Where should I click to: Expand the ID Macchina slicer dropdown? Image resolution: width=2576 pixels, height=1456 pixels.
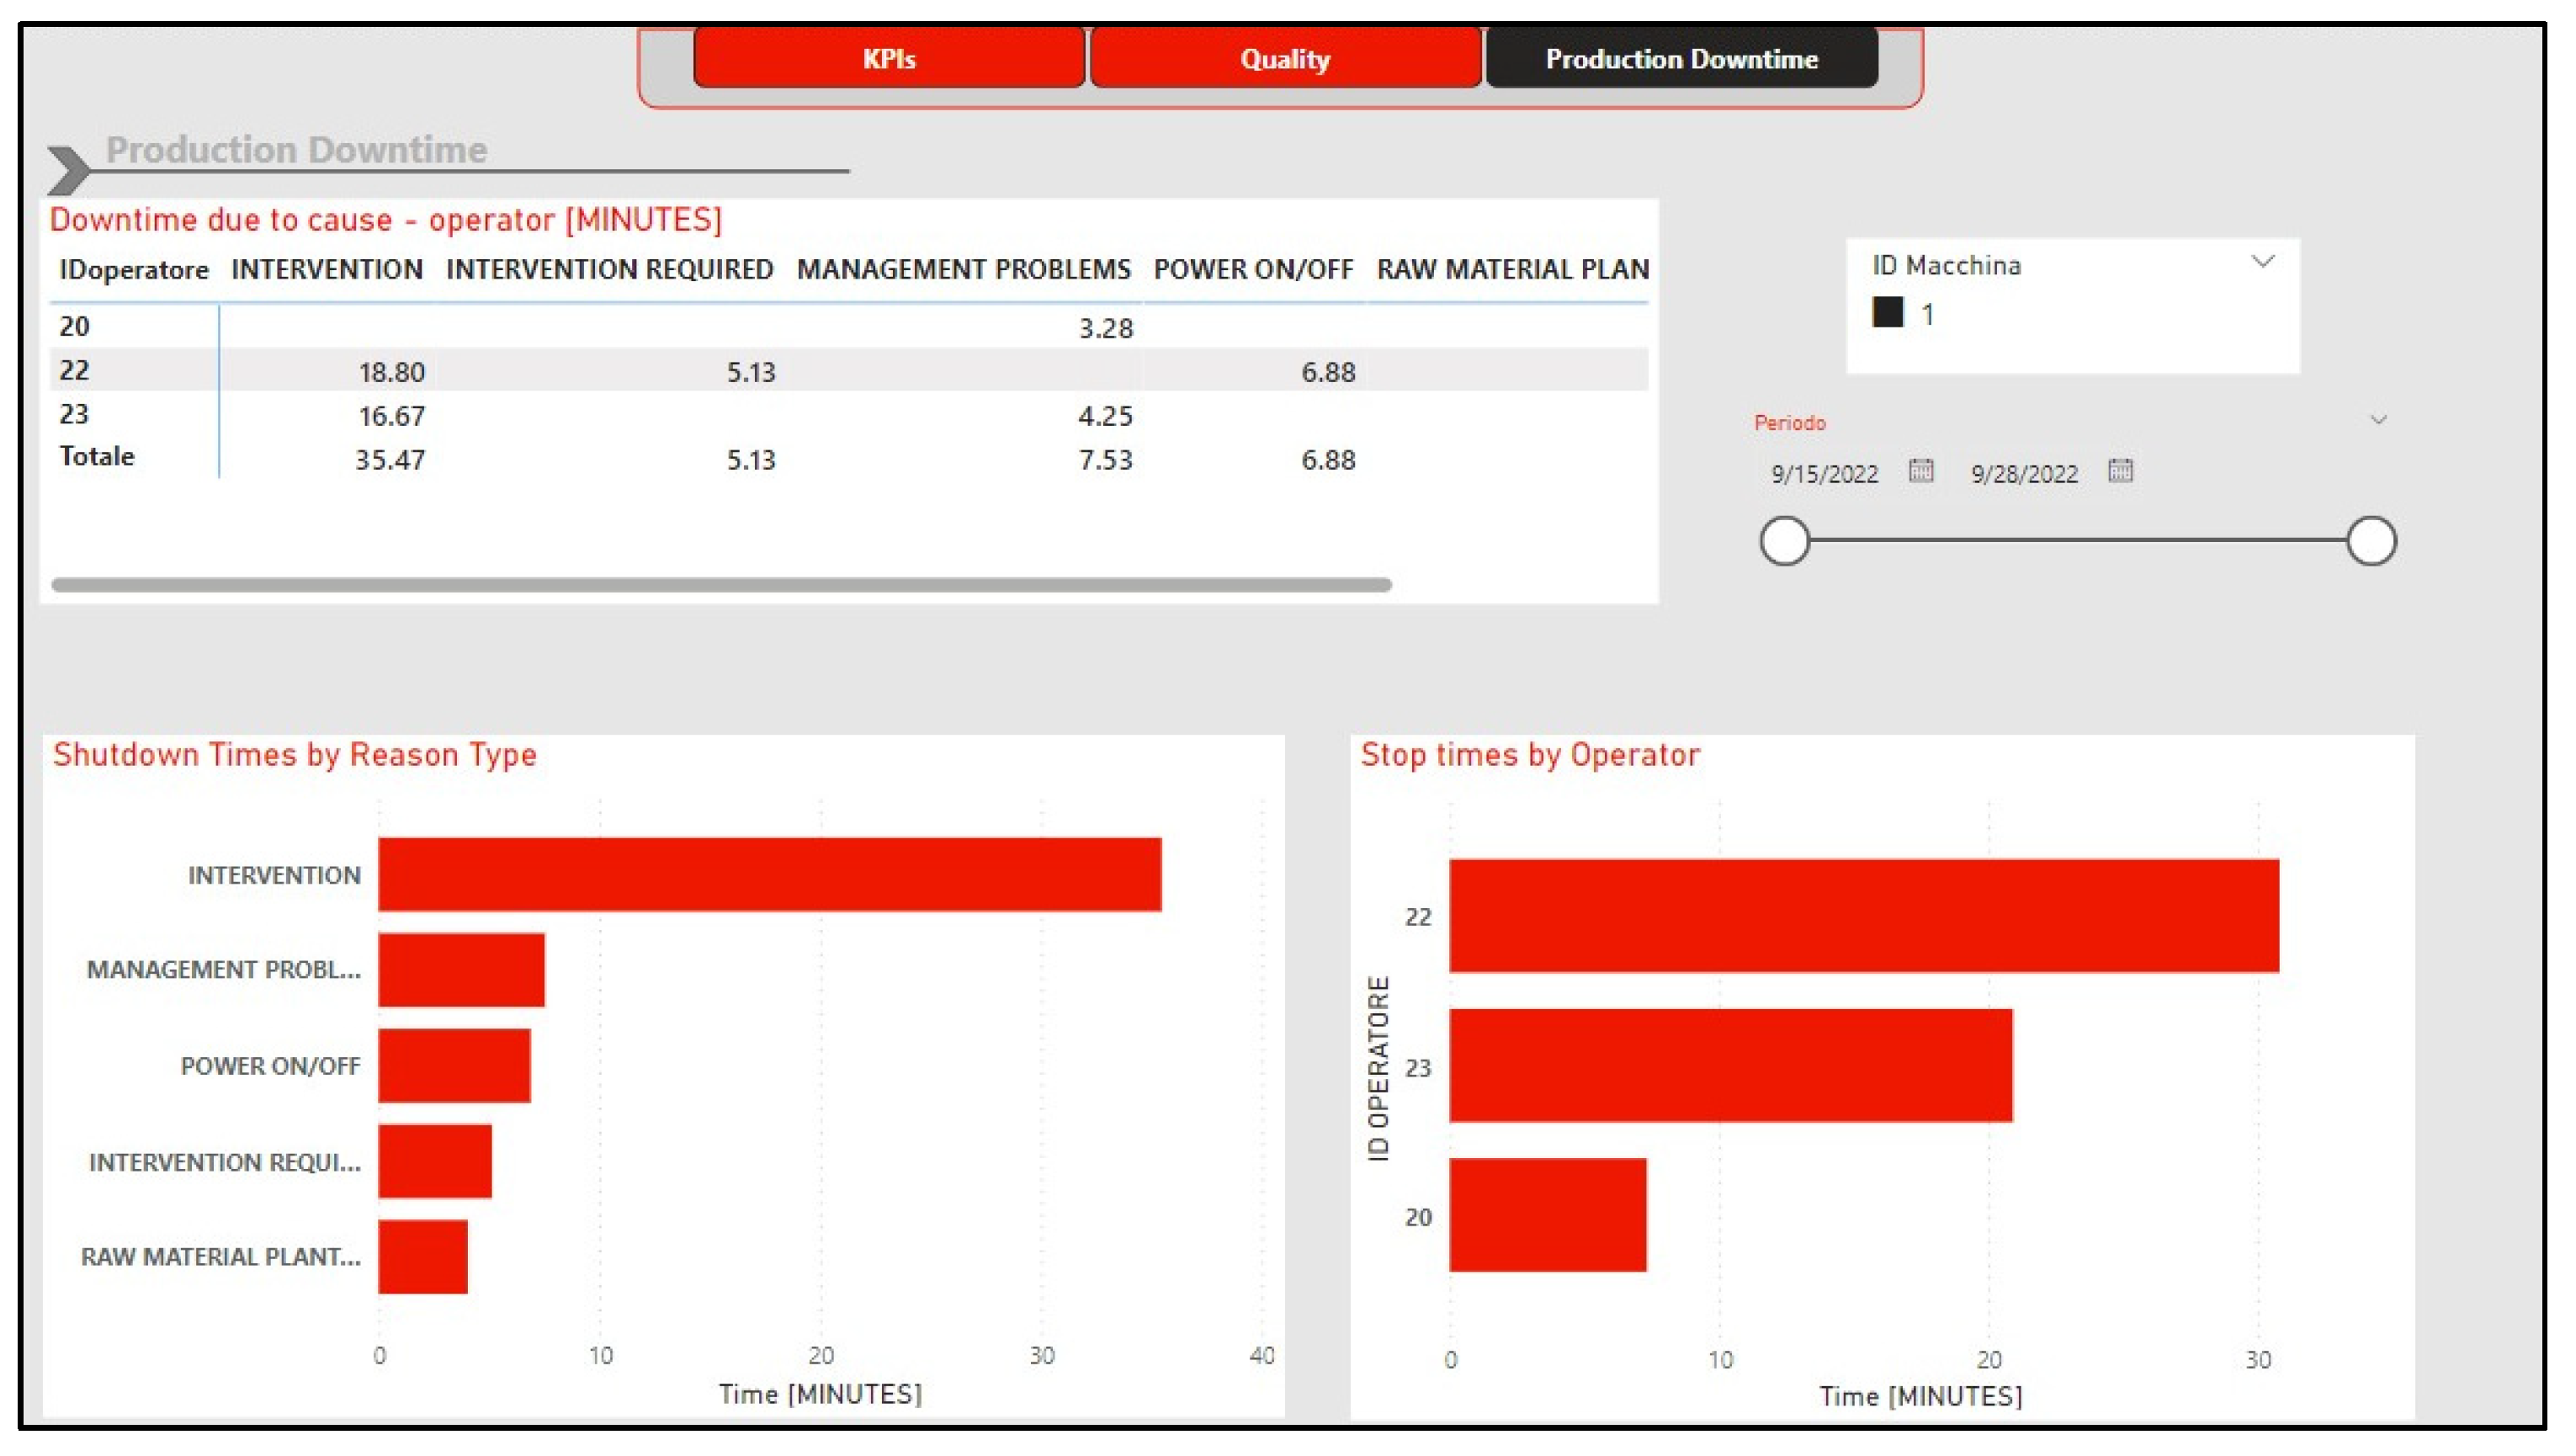click(x=2262, y=262)
